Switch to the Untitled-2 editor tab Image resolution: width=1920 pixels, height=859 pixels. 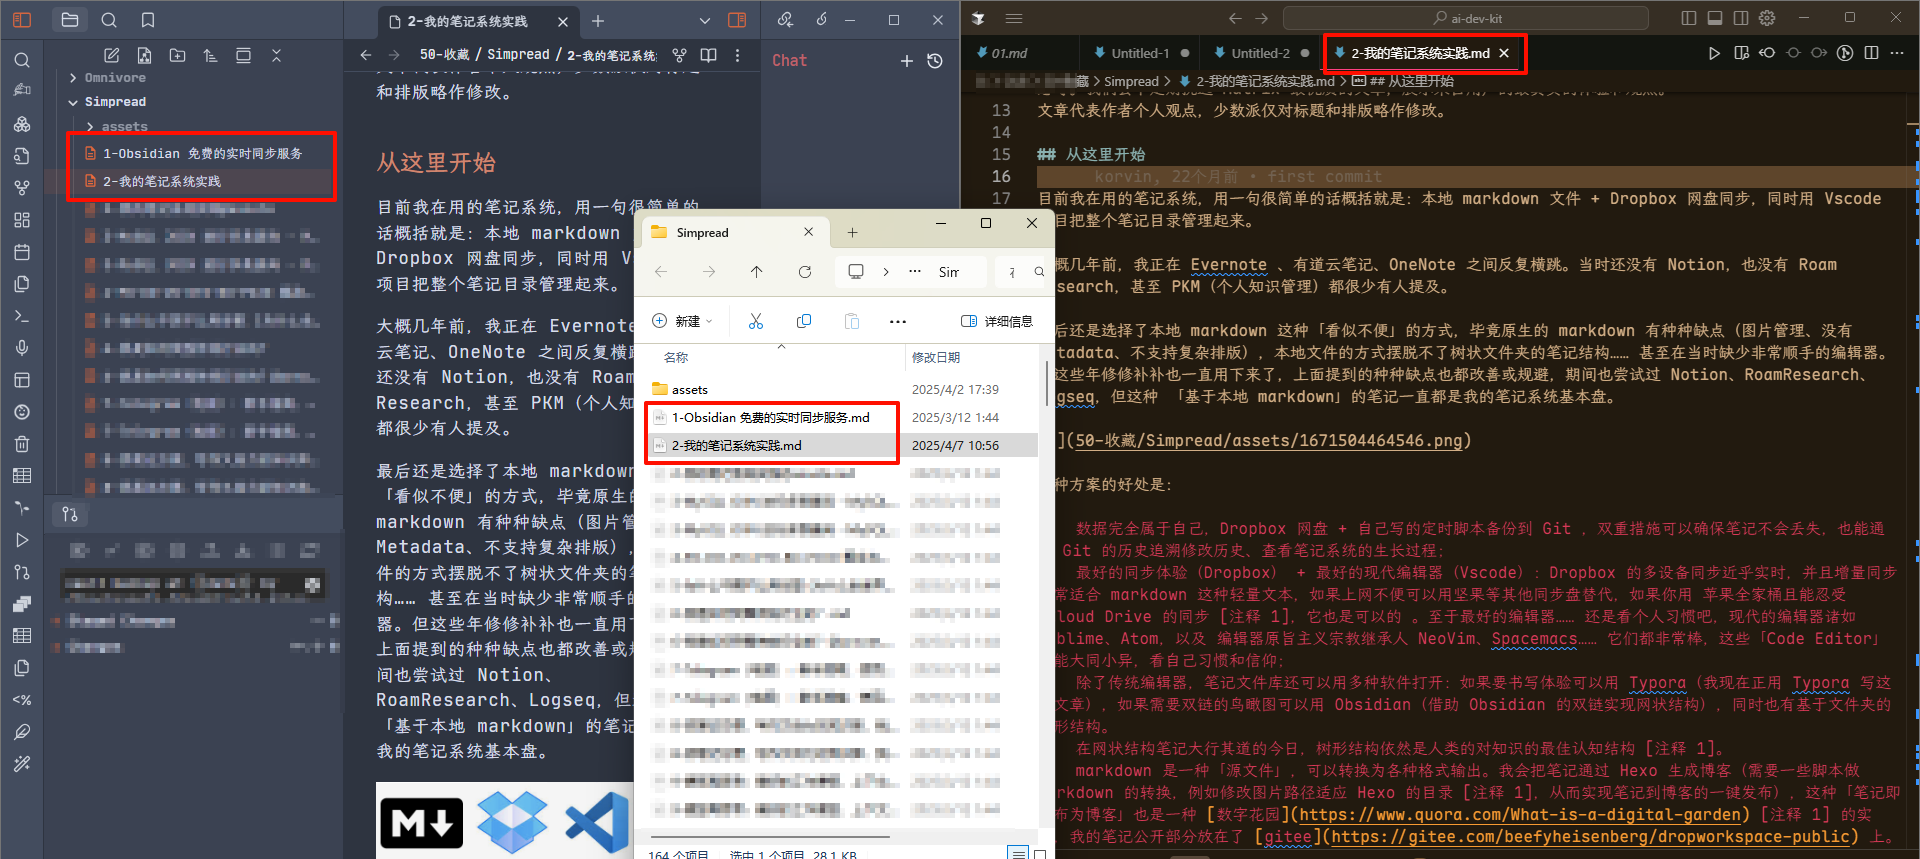click(1260, 54)
